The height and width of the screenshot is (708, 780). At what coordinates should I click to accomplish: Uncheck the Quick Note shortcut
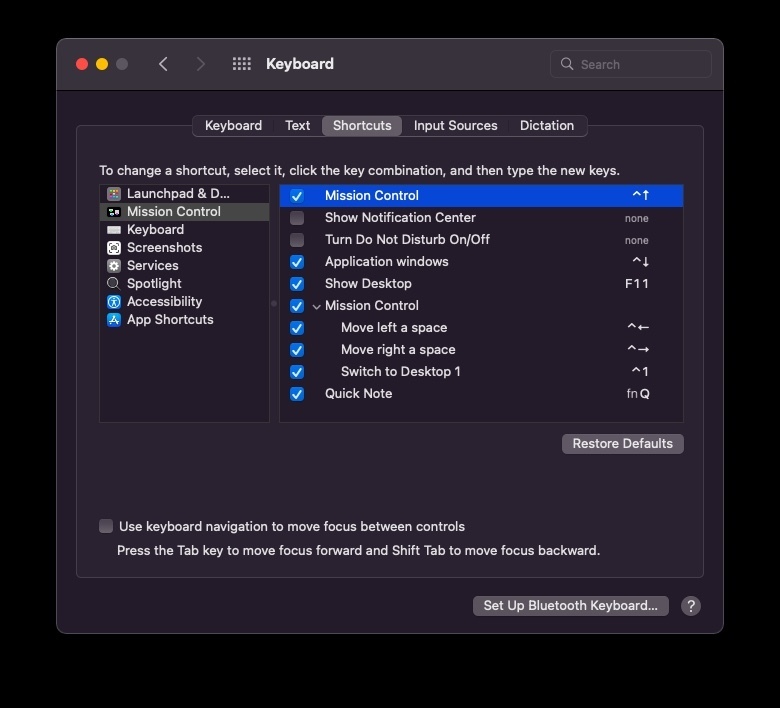[297, 394]
